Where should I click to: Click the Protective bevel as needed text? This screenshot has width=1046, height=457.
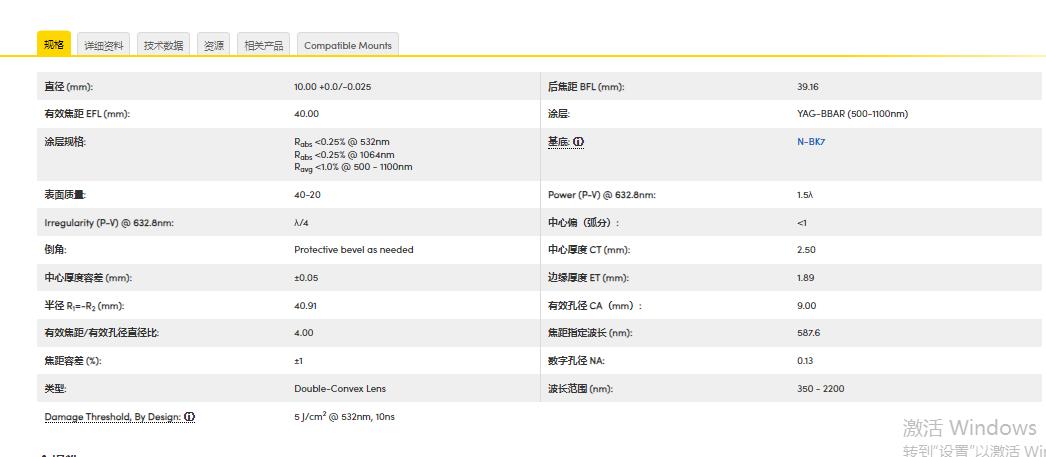coord(353,250)
